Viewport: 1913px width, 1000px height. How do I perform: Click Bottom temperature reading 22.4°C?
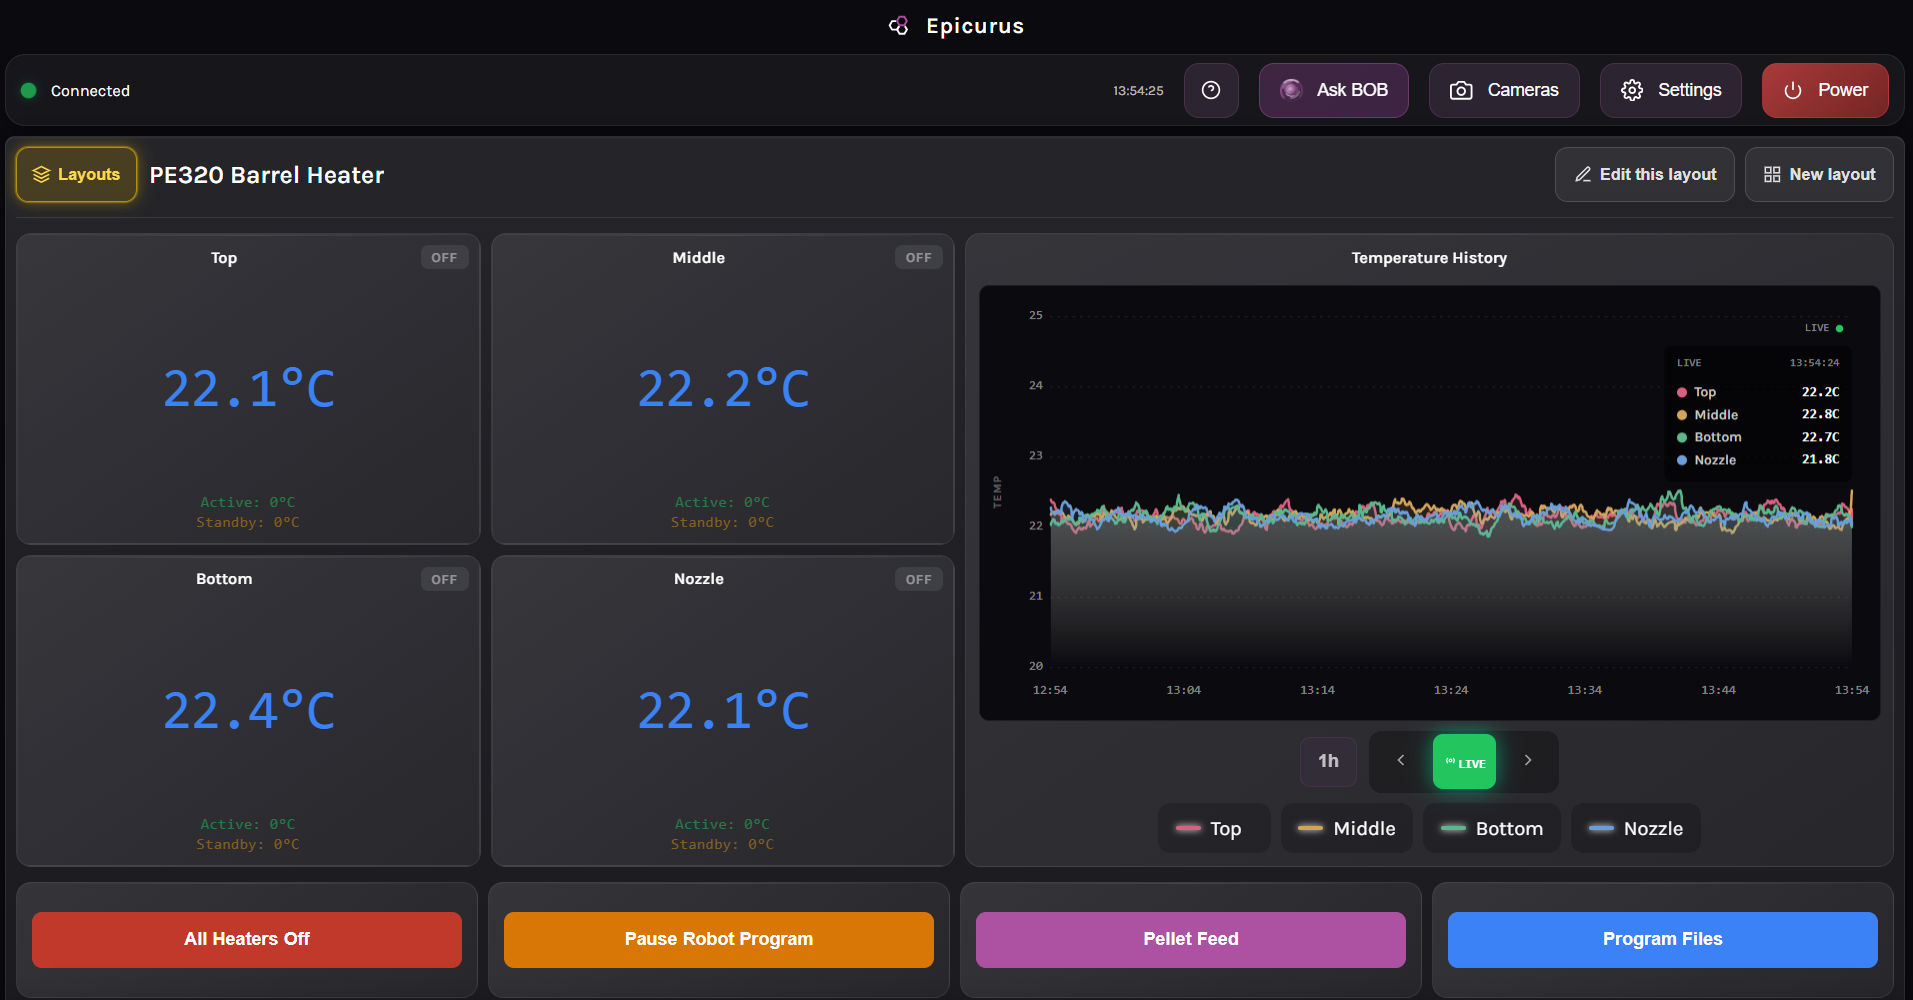pyautogui.click(x=249, y=710)
